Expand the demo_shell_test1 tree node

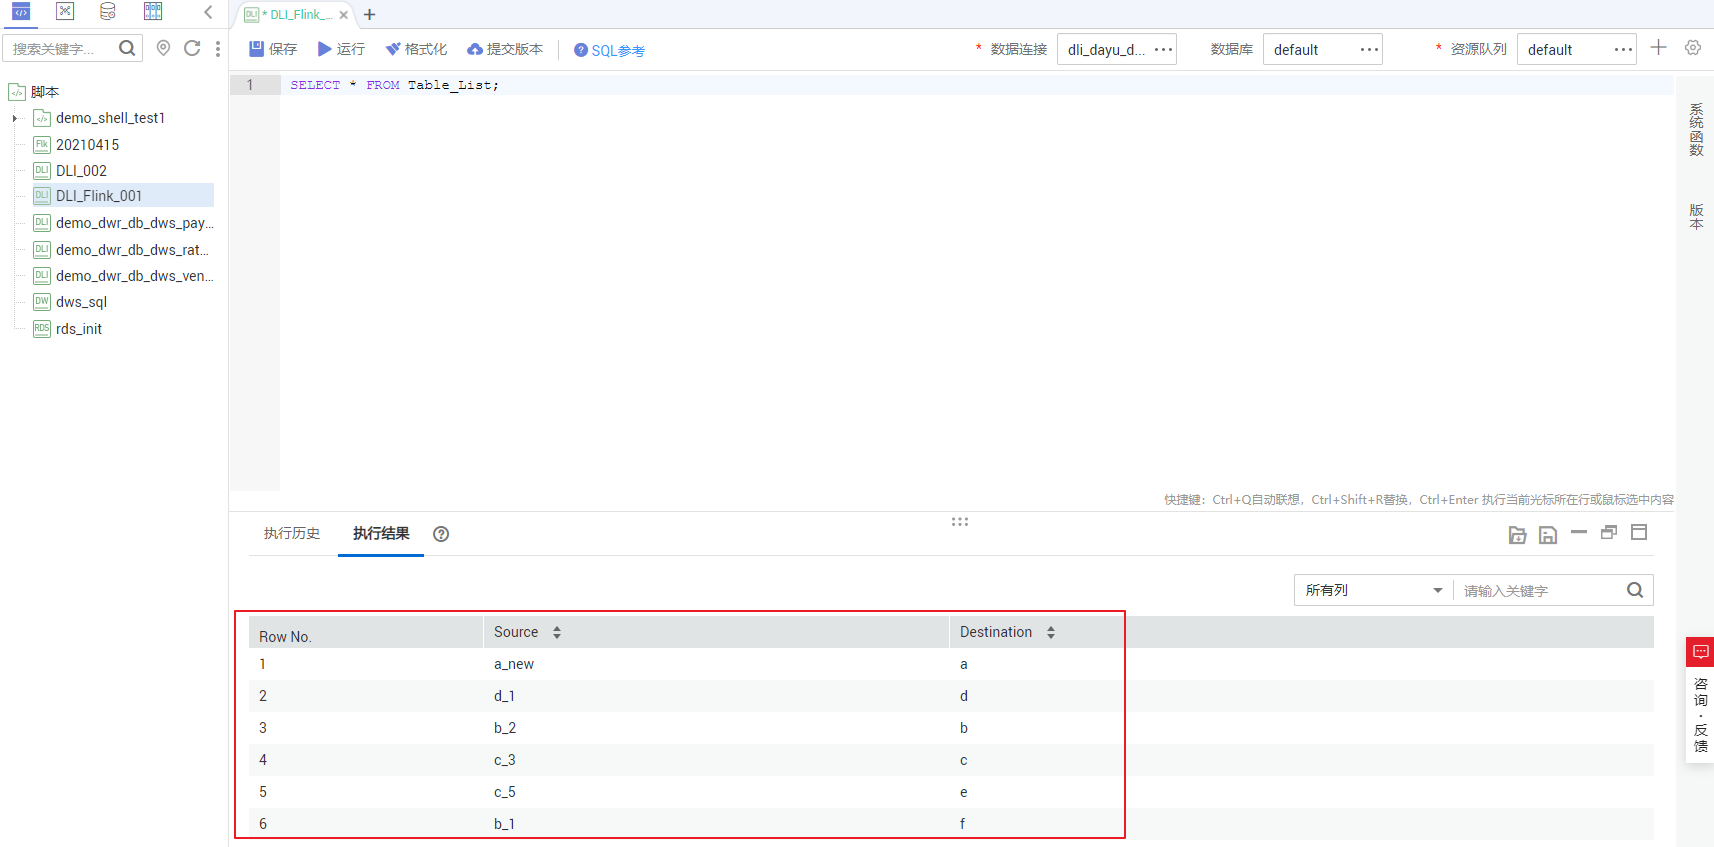tap(15, 118)
